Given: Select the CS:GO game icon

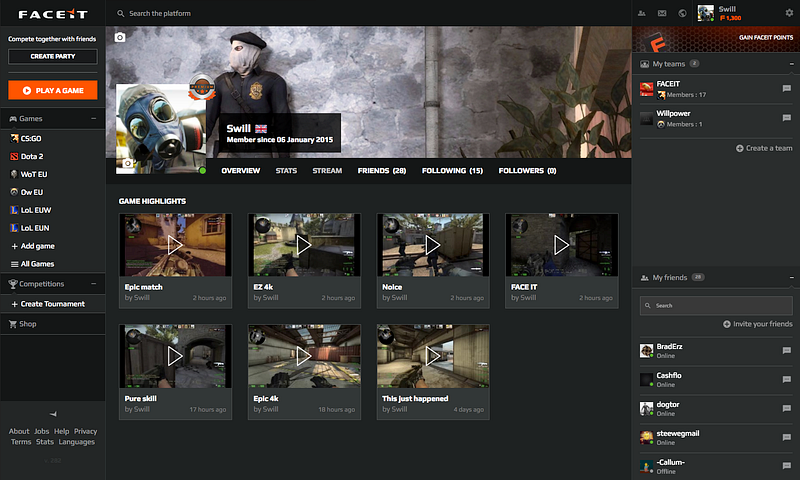Looking at the screenshot, I should (x=14, y=138).
